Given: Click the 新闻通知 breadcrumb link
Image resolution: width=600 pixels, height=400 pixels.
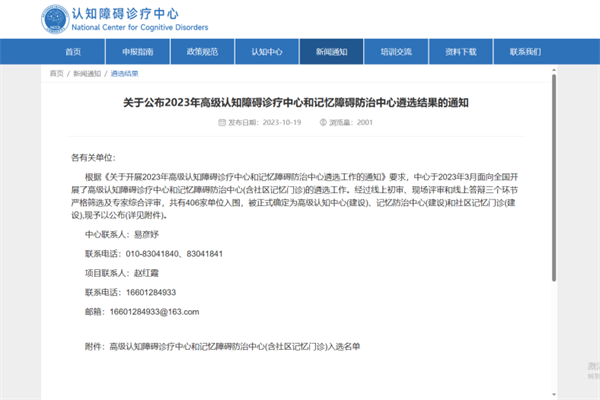Looking at the screenshot, I should [86, 74].
